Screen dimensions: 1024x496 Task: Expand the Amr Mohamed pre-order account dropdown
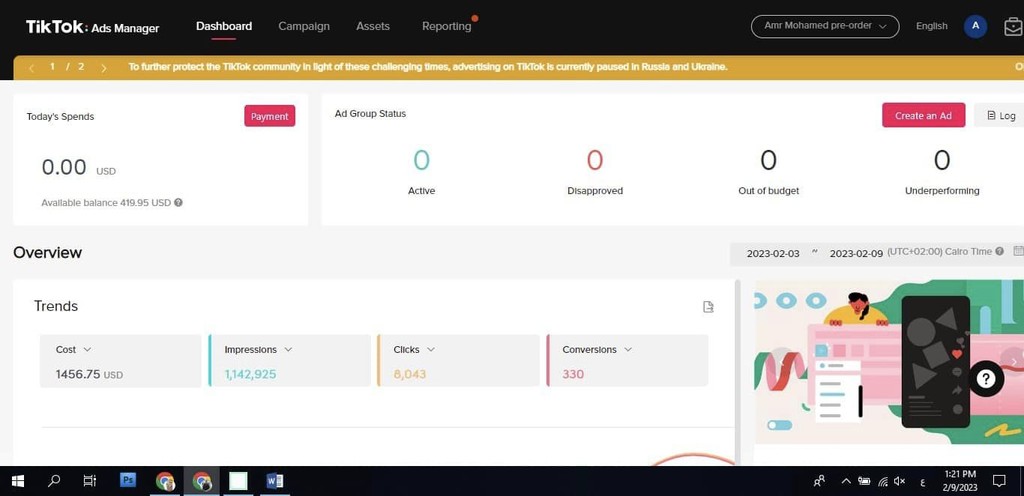[825, 26]
